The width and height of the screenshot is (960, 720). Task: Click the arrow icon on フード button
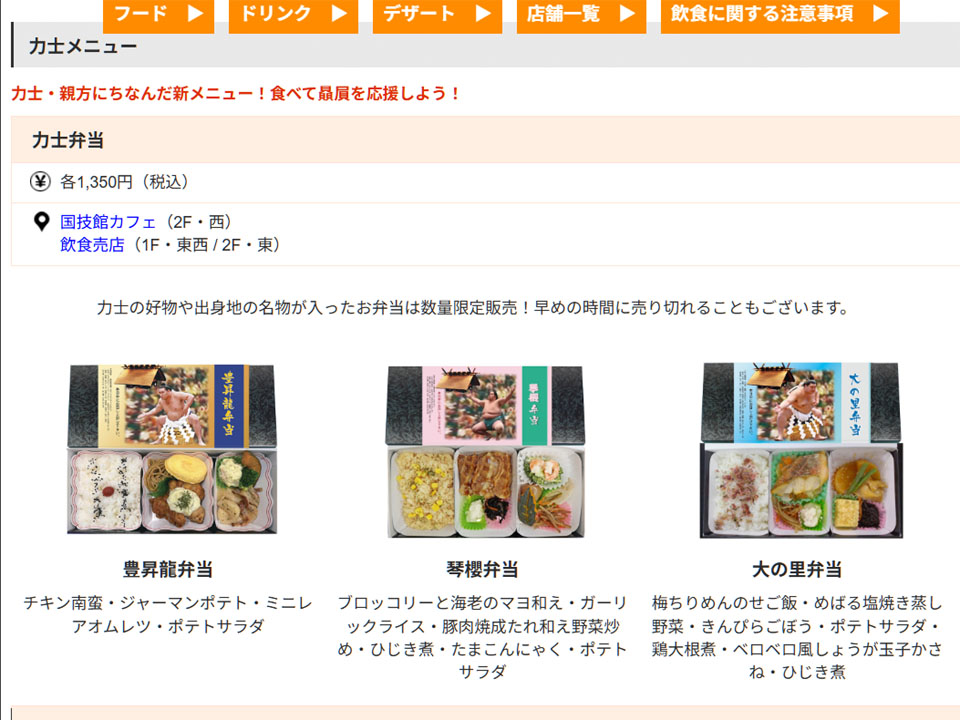(195, 13)
